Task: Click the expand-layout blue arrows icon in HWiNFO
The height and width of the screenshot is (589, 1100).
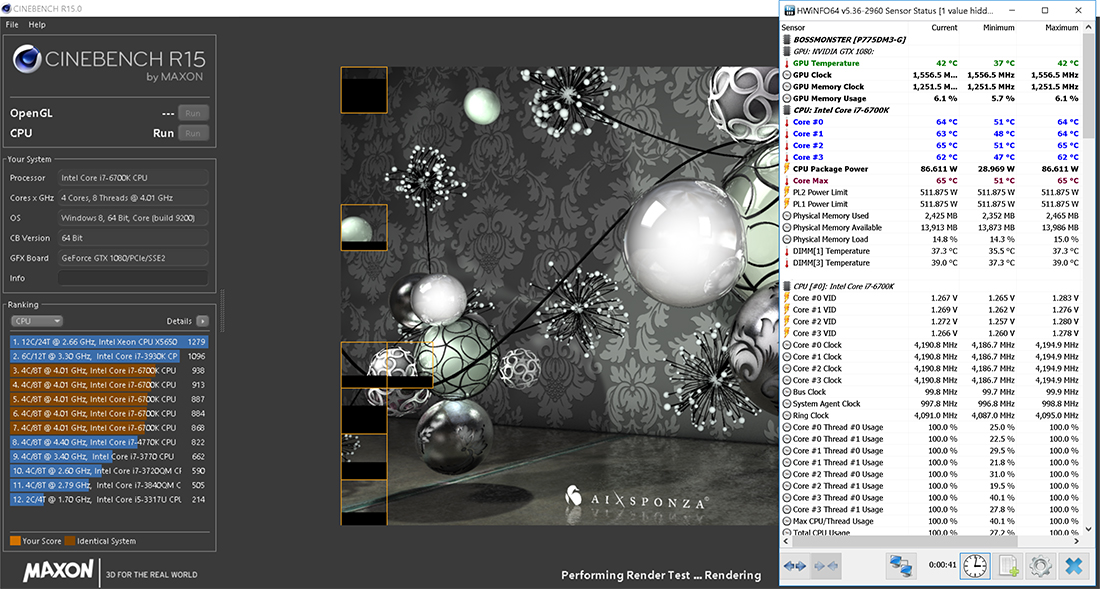Action: 795,566
